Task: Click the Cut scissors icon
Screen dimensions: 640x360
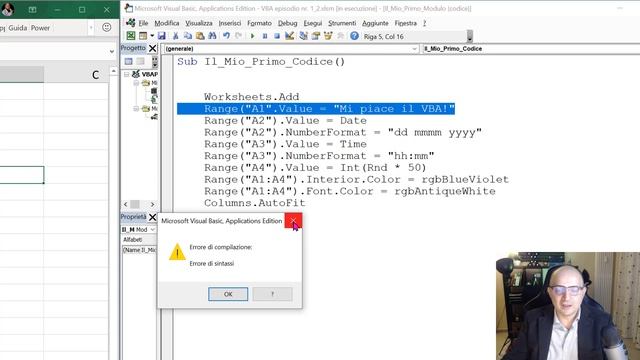Action: (176, 36)
